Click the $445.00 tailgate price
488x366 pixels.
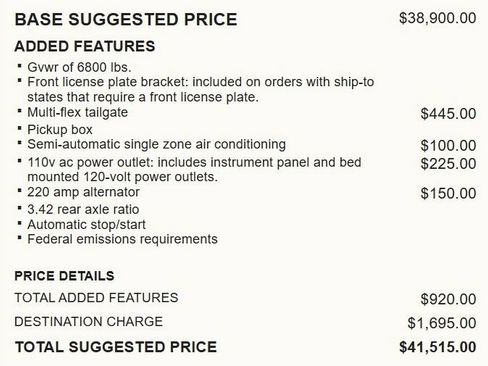448,114
